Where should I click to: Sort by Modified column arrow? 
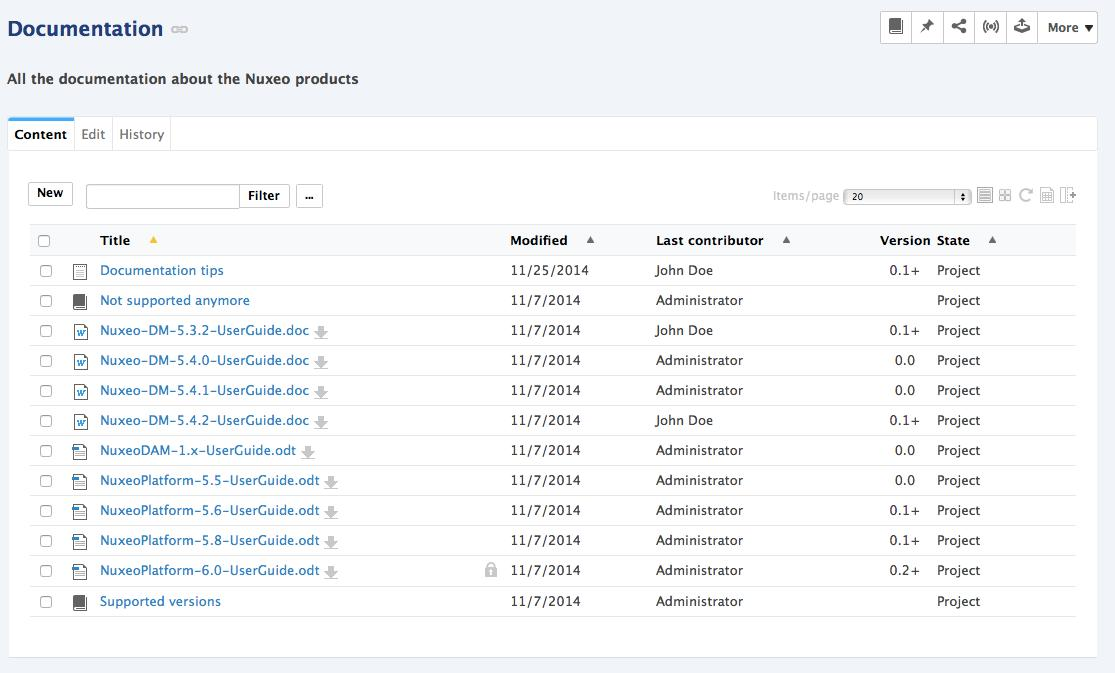(x=590, y=240)
